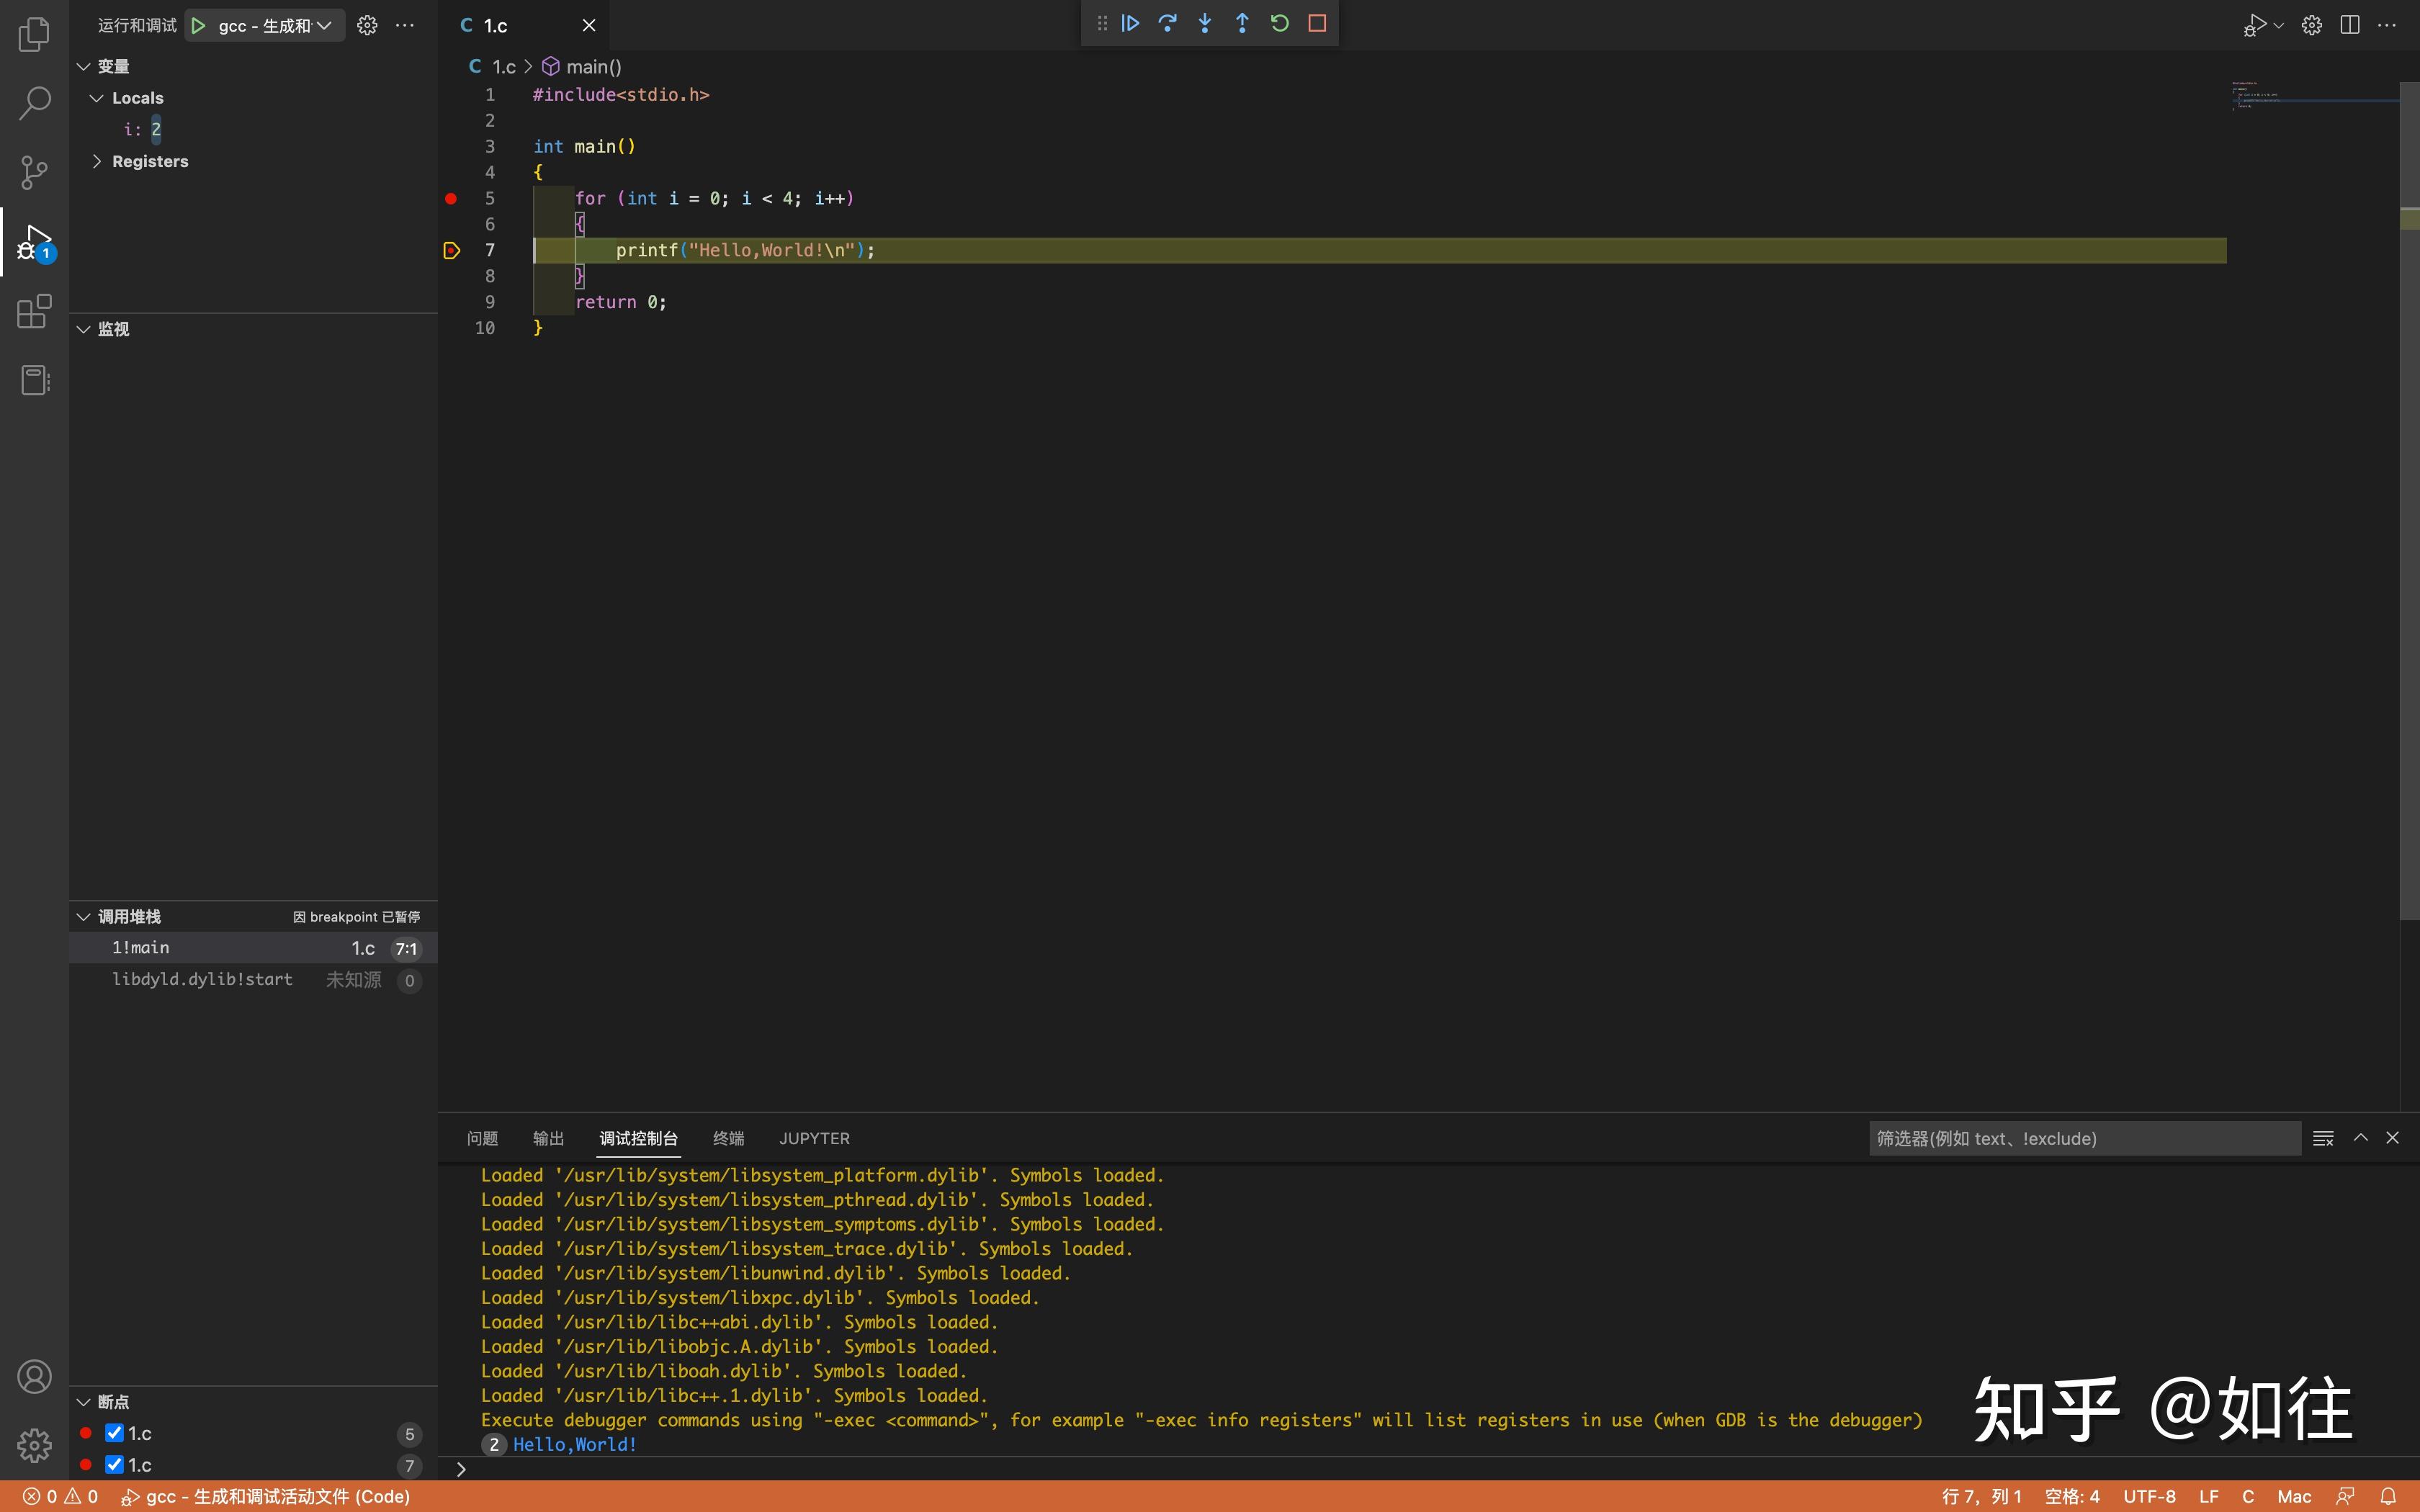Stop debugging with the red square
The image size is (2420, 1512).
[1317, 23]
